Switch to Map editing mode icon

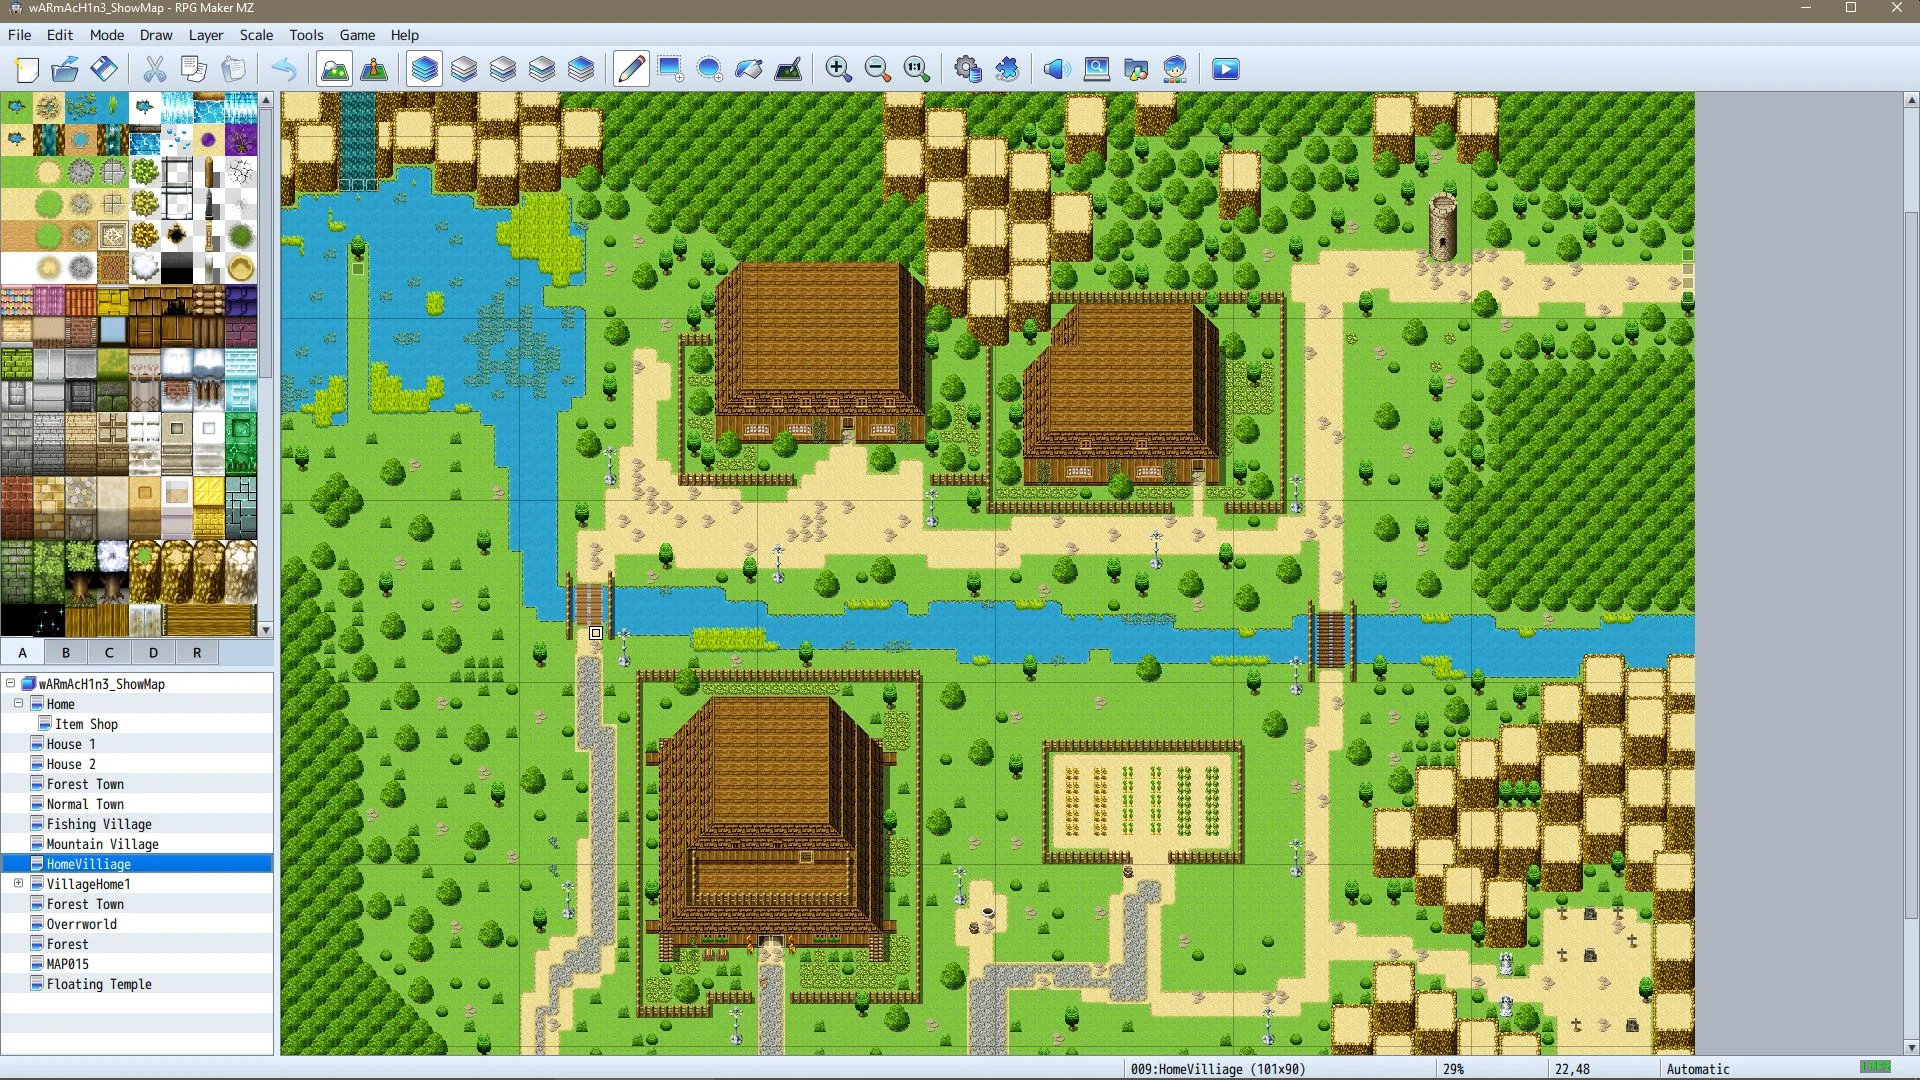334,69
